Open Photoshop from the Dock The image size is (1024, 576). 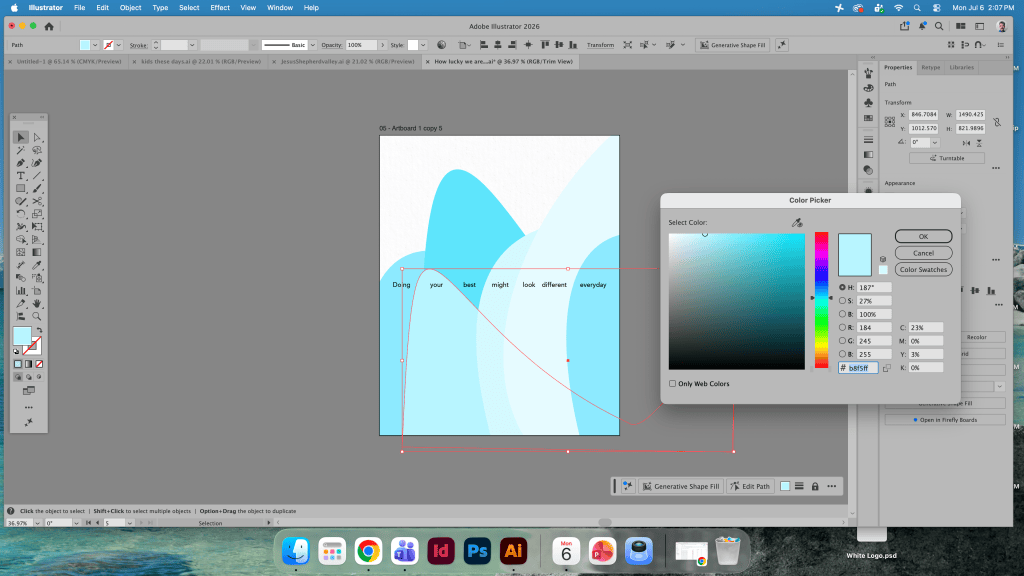477,551
